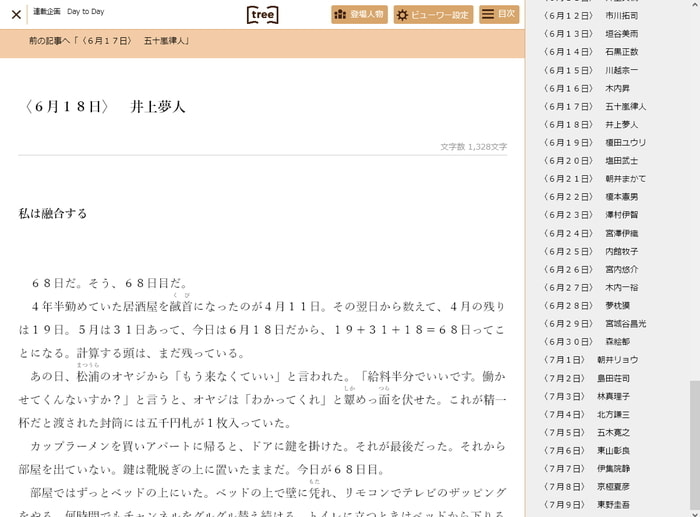Click the 連載企画 Day to Day header label
Viewport: 700px width, 517px height.
[x=68, y=12]
